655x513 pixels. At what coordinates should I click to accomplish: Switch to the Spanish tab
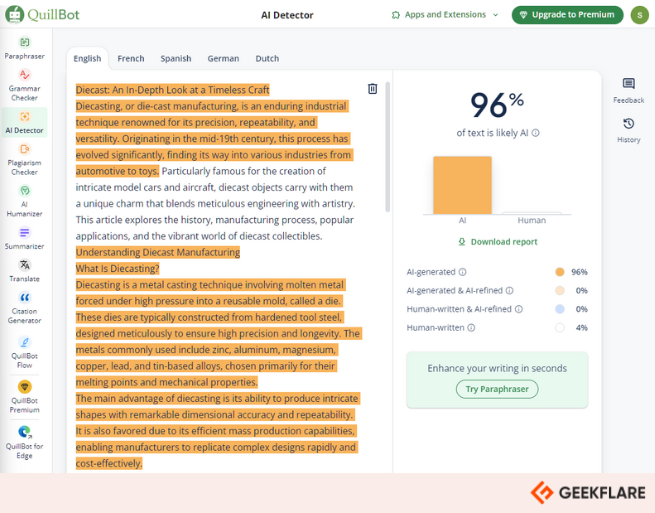point(176,58)
